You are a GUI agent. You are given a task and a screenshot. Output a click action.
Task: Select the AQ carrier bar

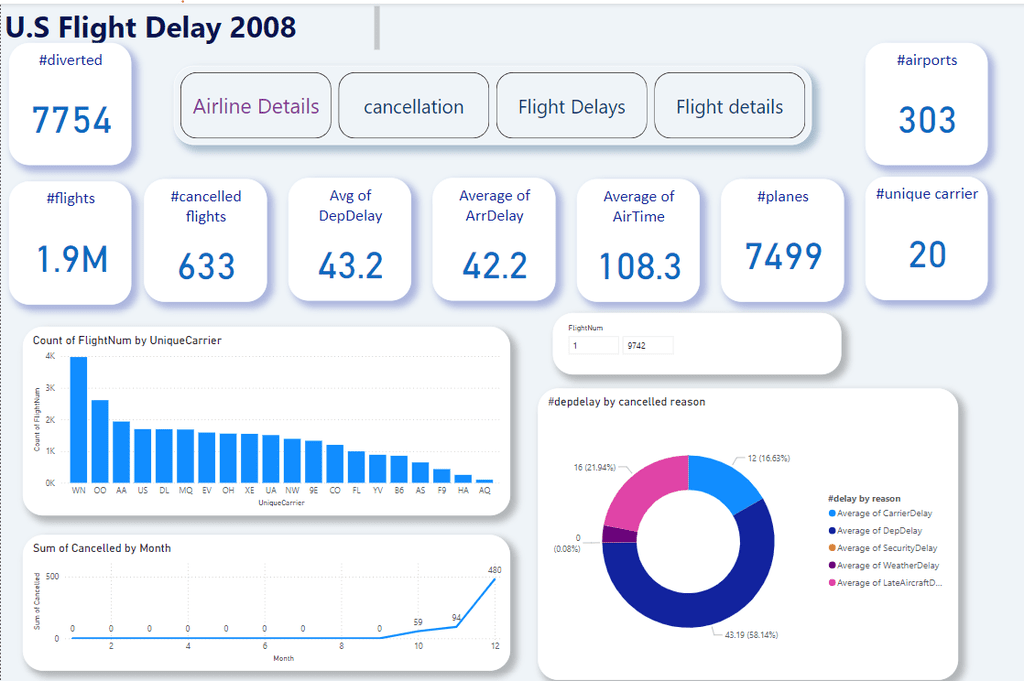pyautogui.click(x=485, y=481)
